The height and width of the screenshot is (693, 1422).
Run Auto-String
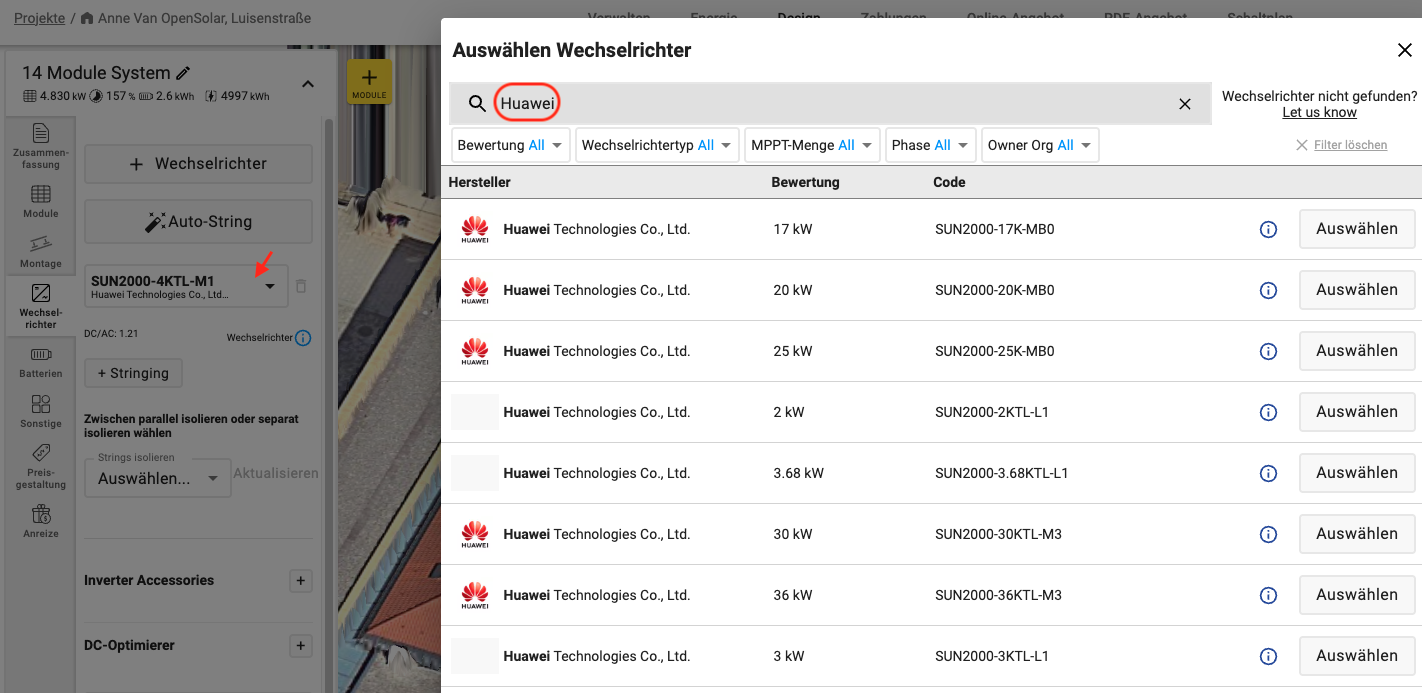tap(198, 222)
